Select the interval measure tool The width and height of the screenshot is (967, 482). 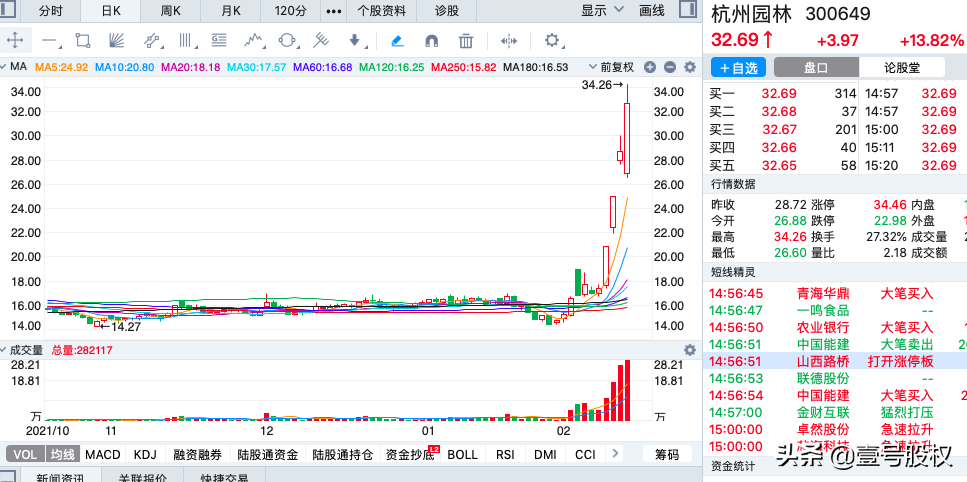click(509, 41)
